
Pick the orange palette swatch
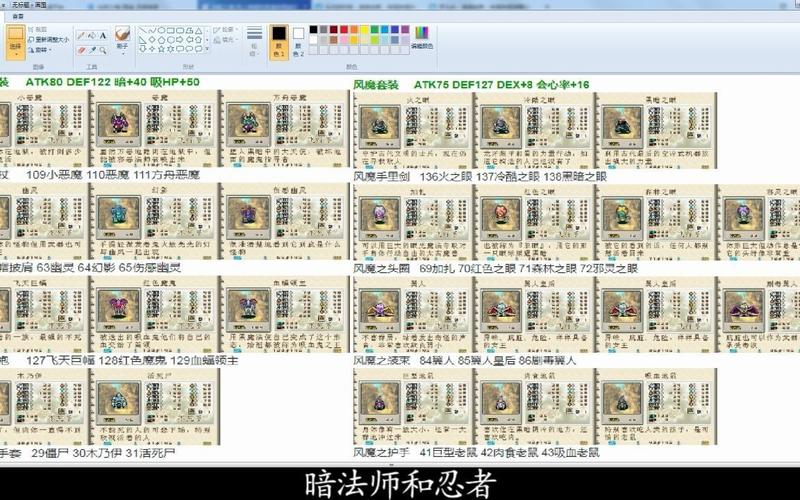[x=354, y=30]
